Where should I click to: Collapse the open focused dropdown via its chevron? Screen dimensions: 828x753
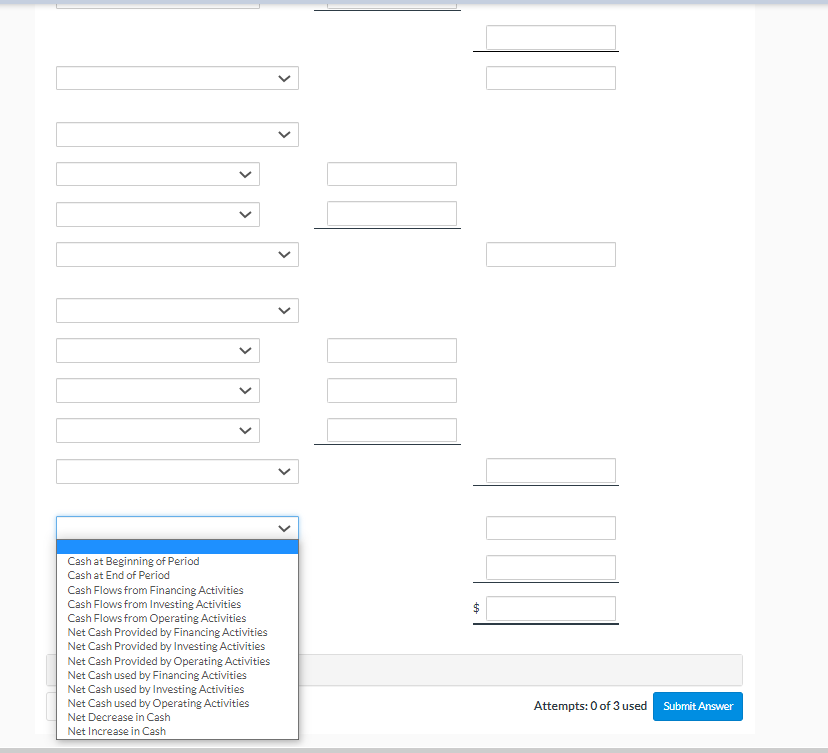click(x=284, y=528)
